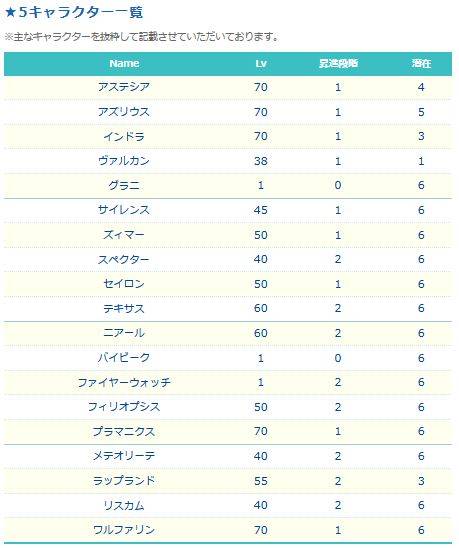Image resolution: width=459 pixels, height=548 pixels.
Task: Click the グラニ row name
Action: point(124,185)
